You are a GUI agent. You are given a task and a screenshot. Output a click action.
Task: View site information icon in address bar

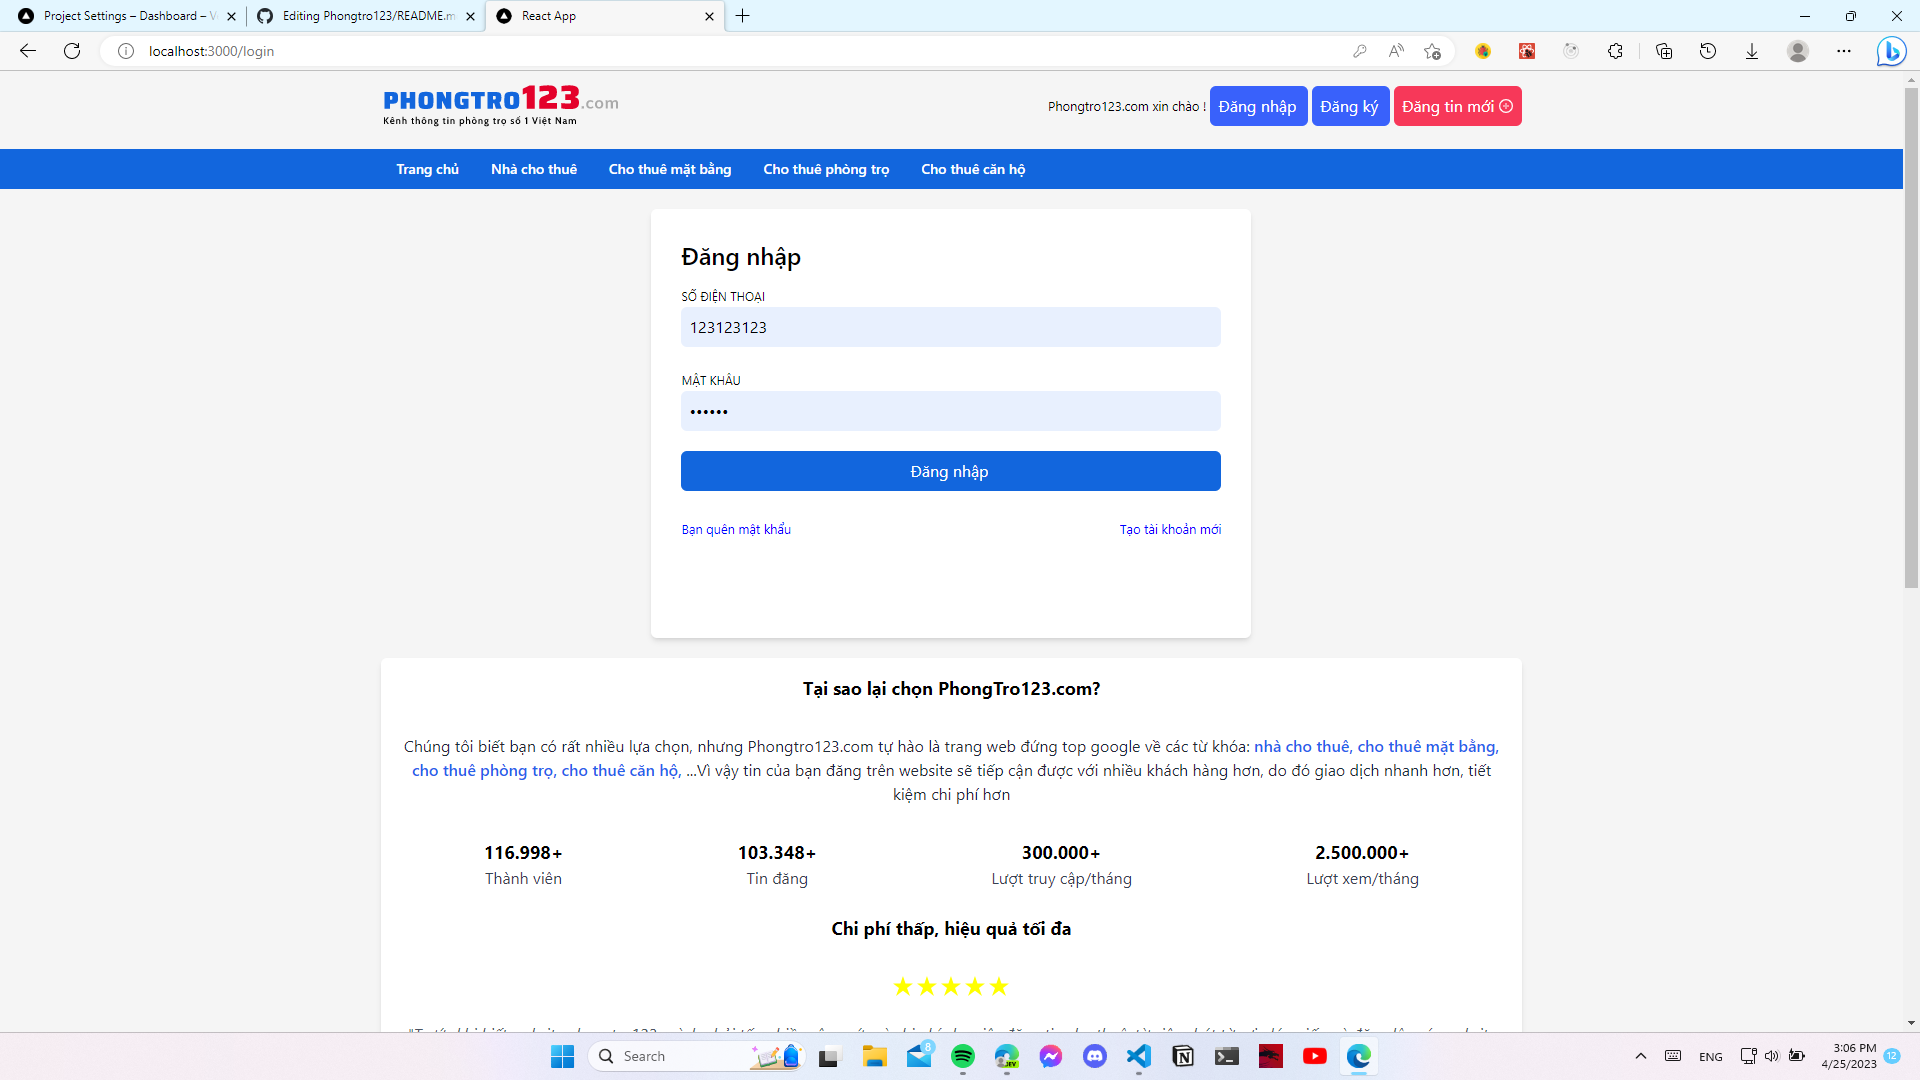coord(126,51)
